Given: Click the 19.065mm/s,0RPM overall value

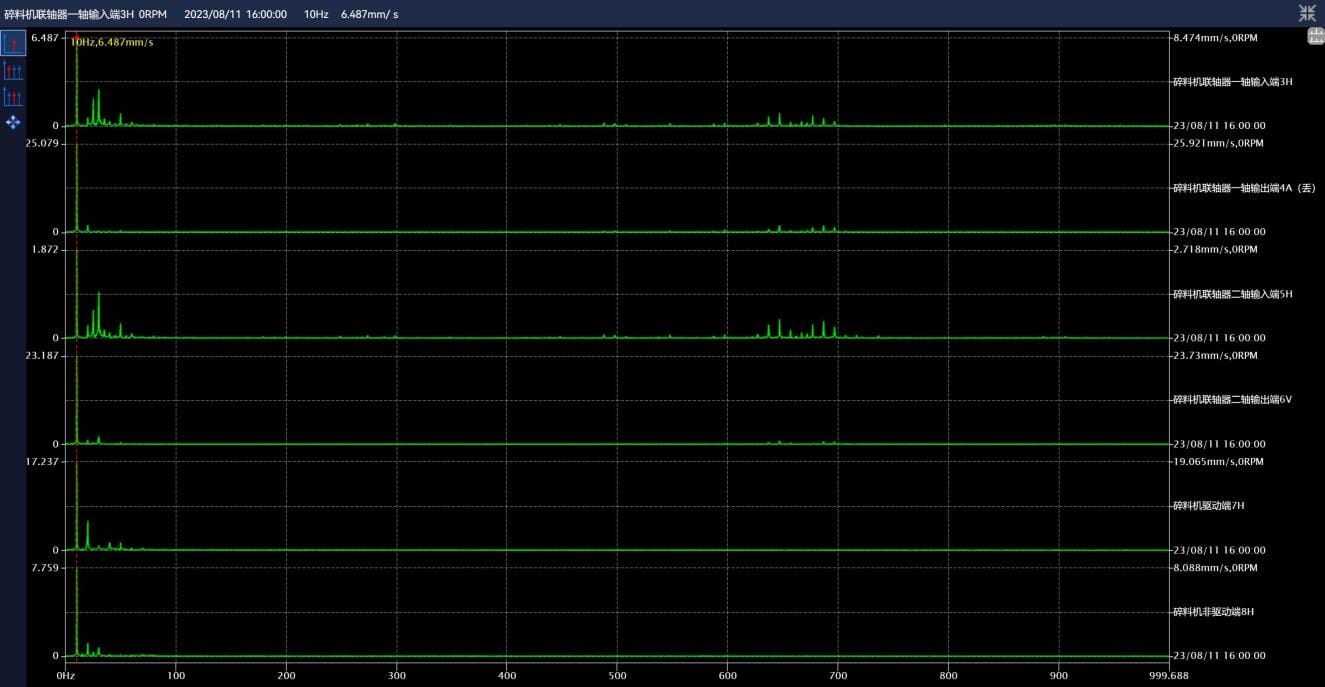Looking at the screenshot, I should pos(1217,461).
